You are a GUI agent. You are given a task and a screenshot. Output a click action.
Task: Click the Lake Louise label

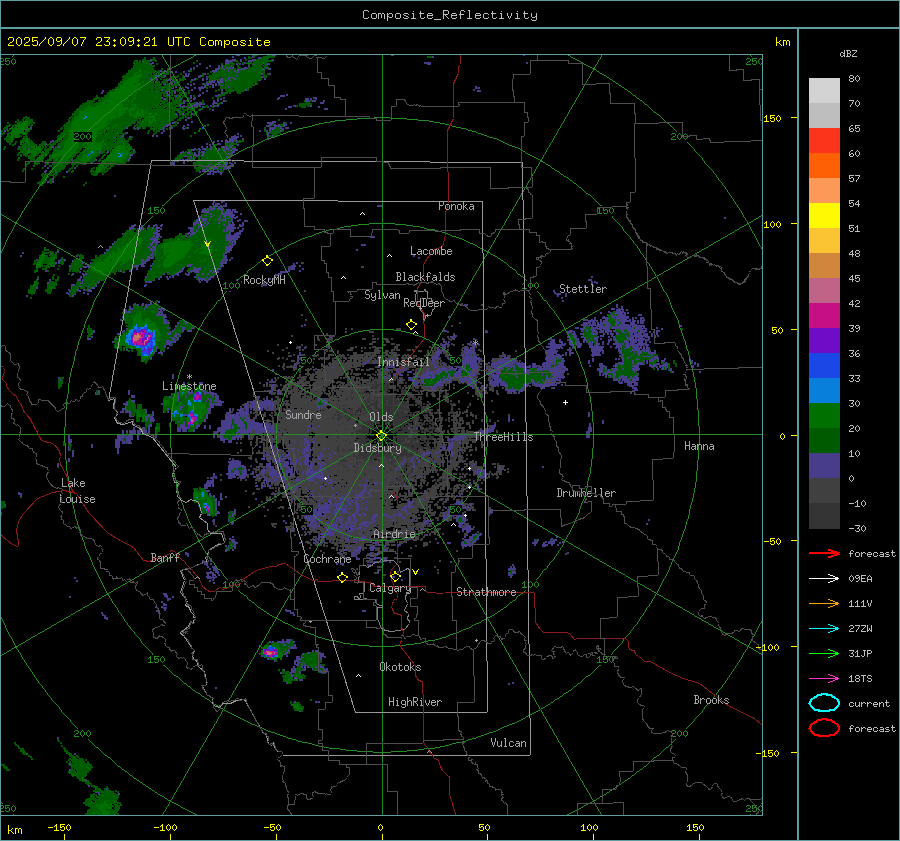point(77,491)
